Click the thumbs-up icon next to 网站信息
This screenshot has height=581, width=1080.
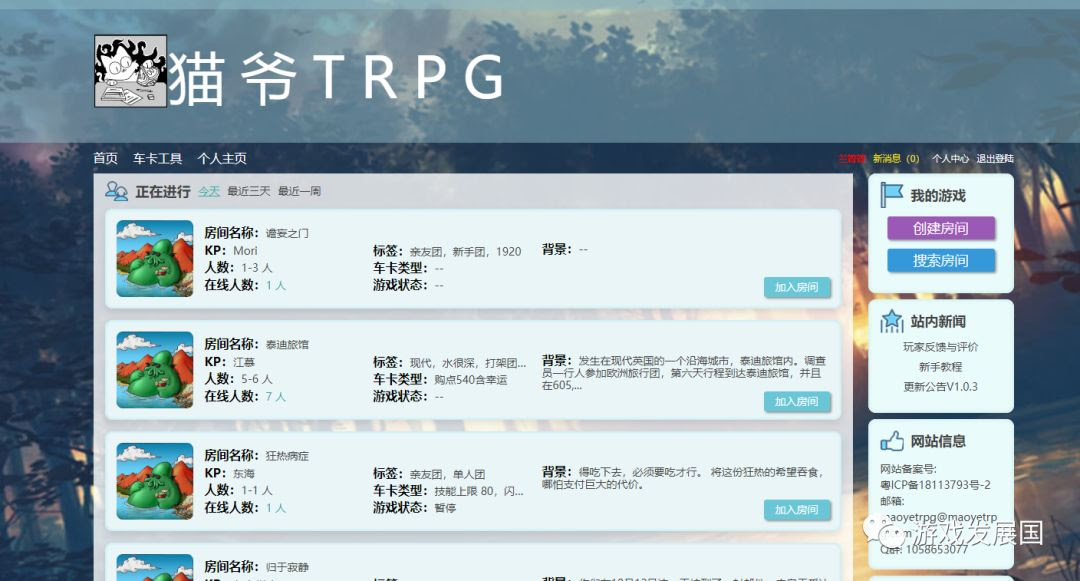pos(892,441)
